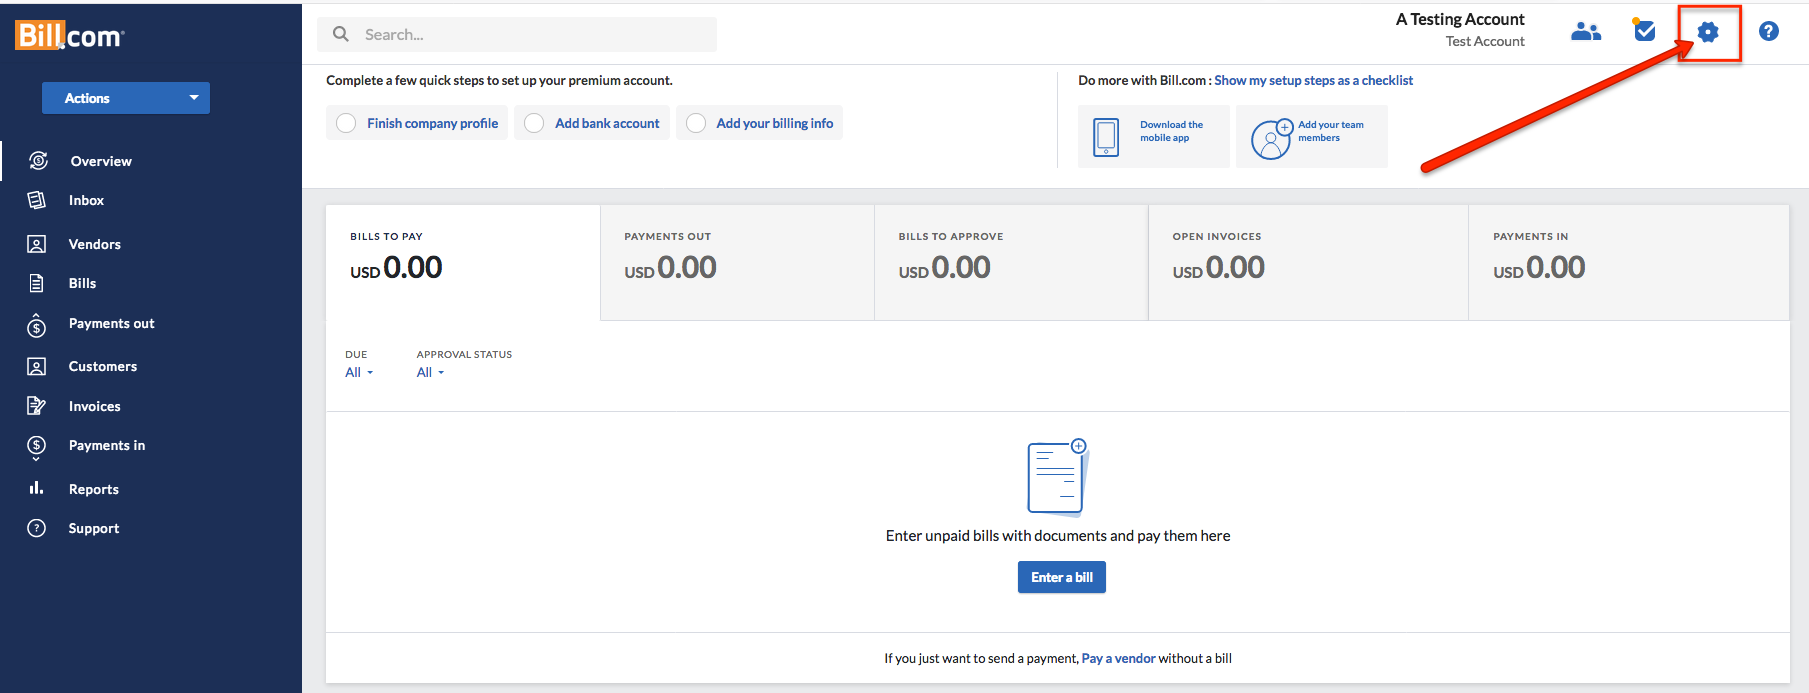Screen dimensions: 1809x693
Task: Focus the Search input field
Action: [x=517, y=34]
